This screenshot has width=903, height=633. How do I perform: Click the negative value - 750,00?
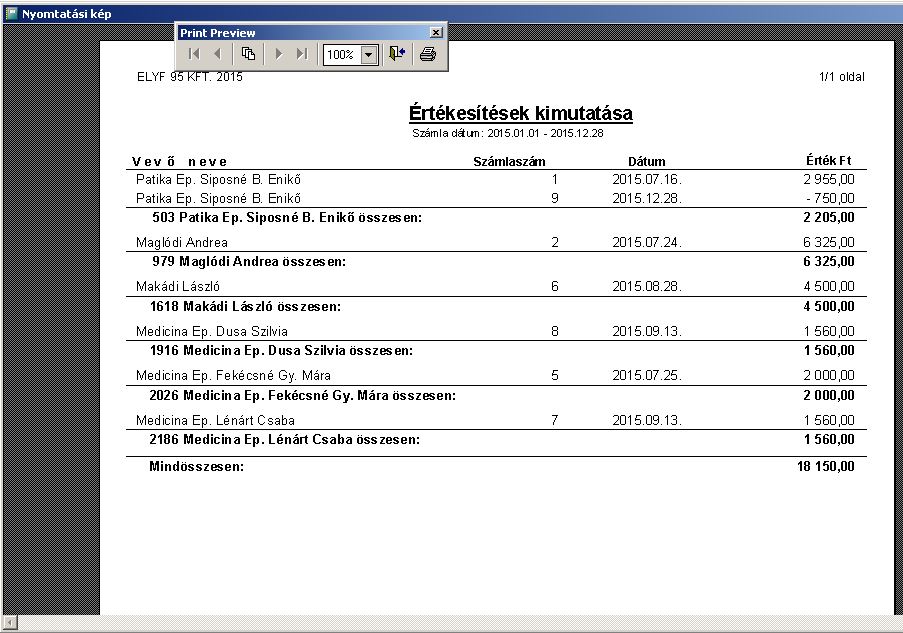tap(830, 198)
